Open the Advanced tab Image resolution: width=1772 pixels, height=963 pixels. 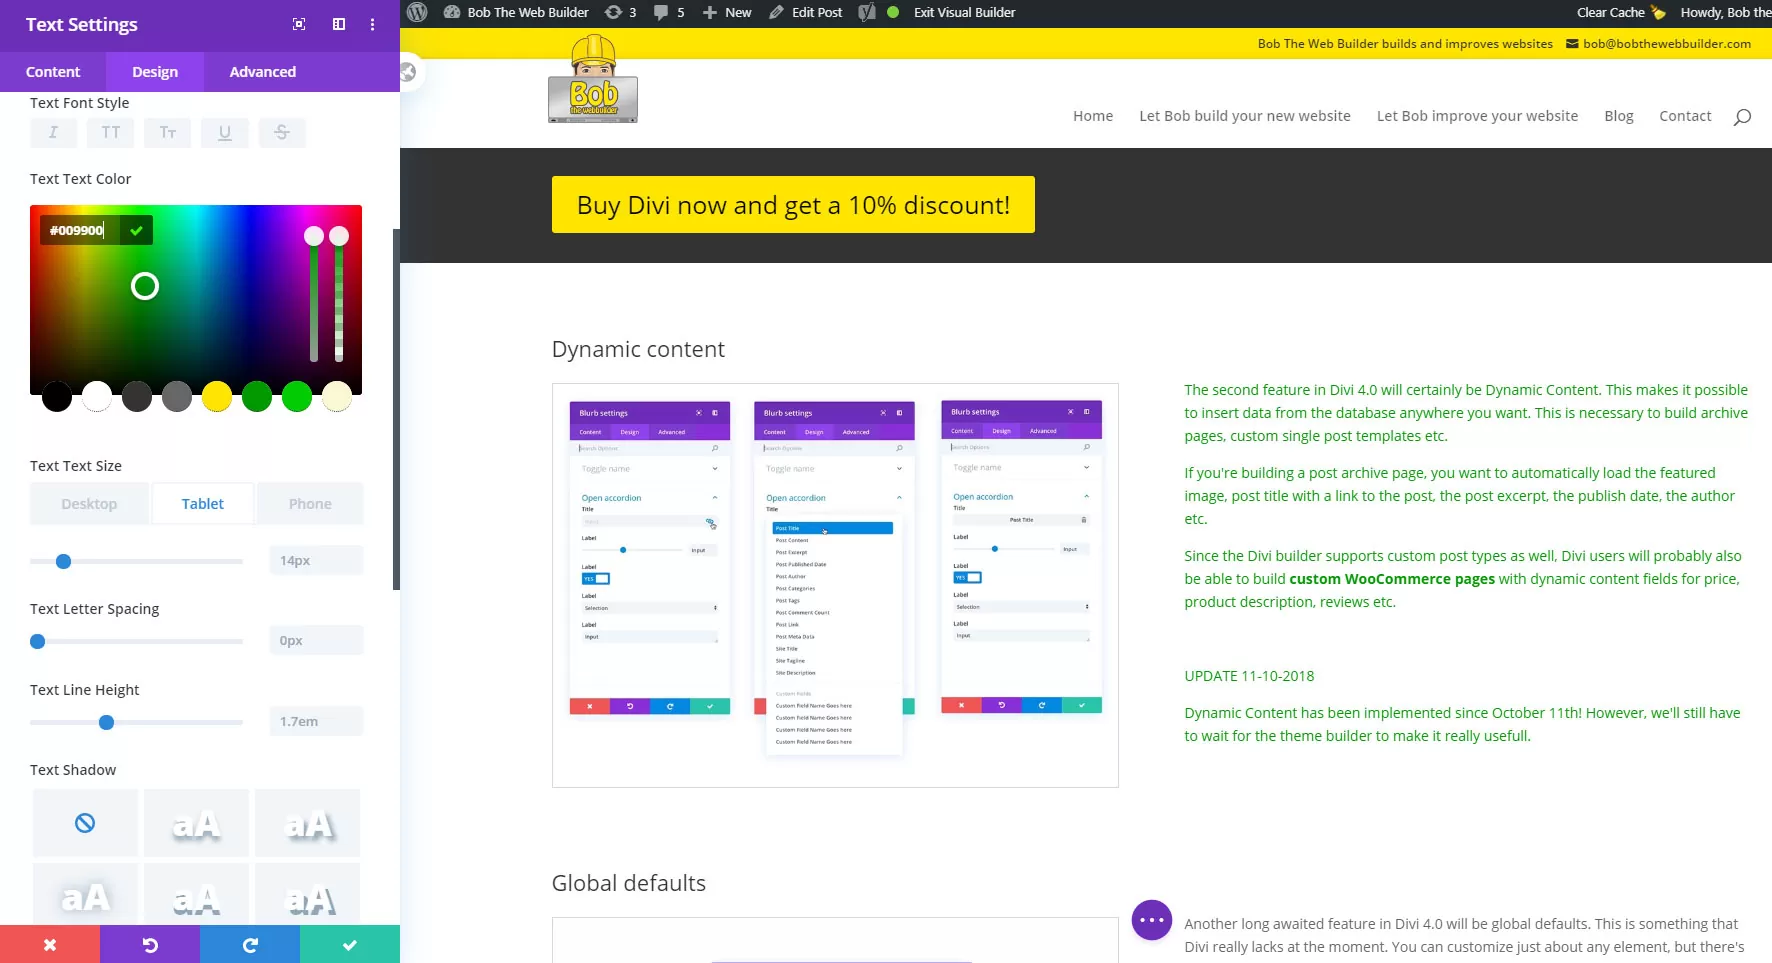[x=262, y=71]
